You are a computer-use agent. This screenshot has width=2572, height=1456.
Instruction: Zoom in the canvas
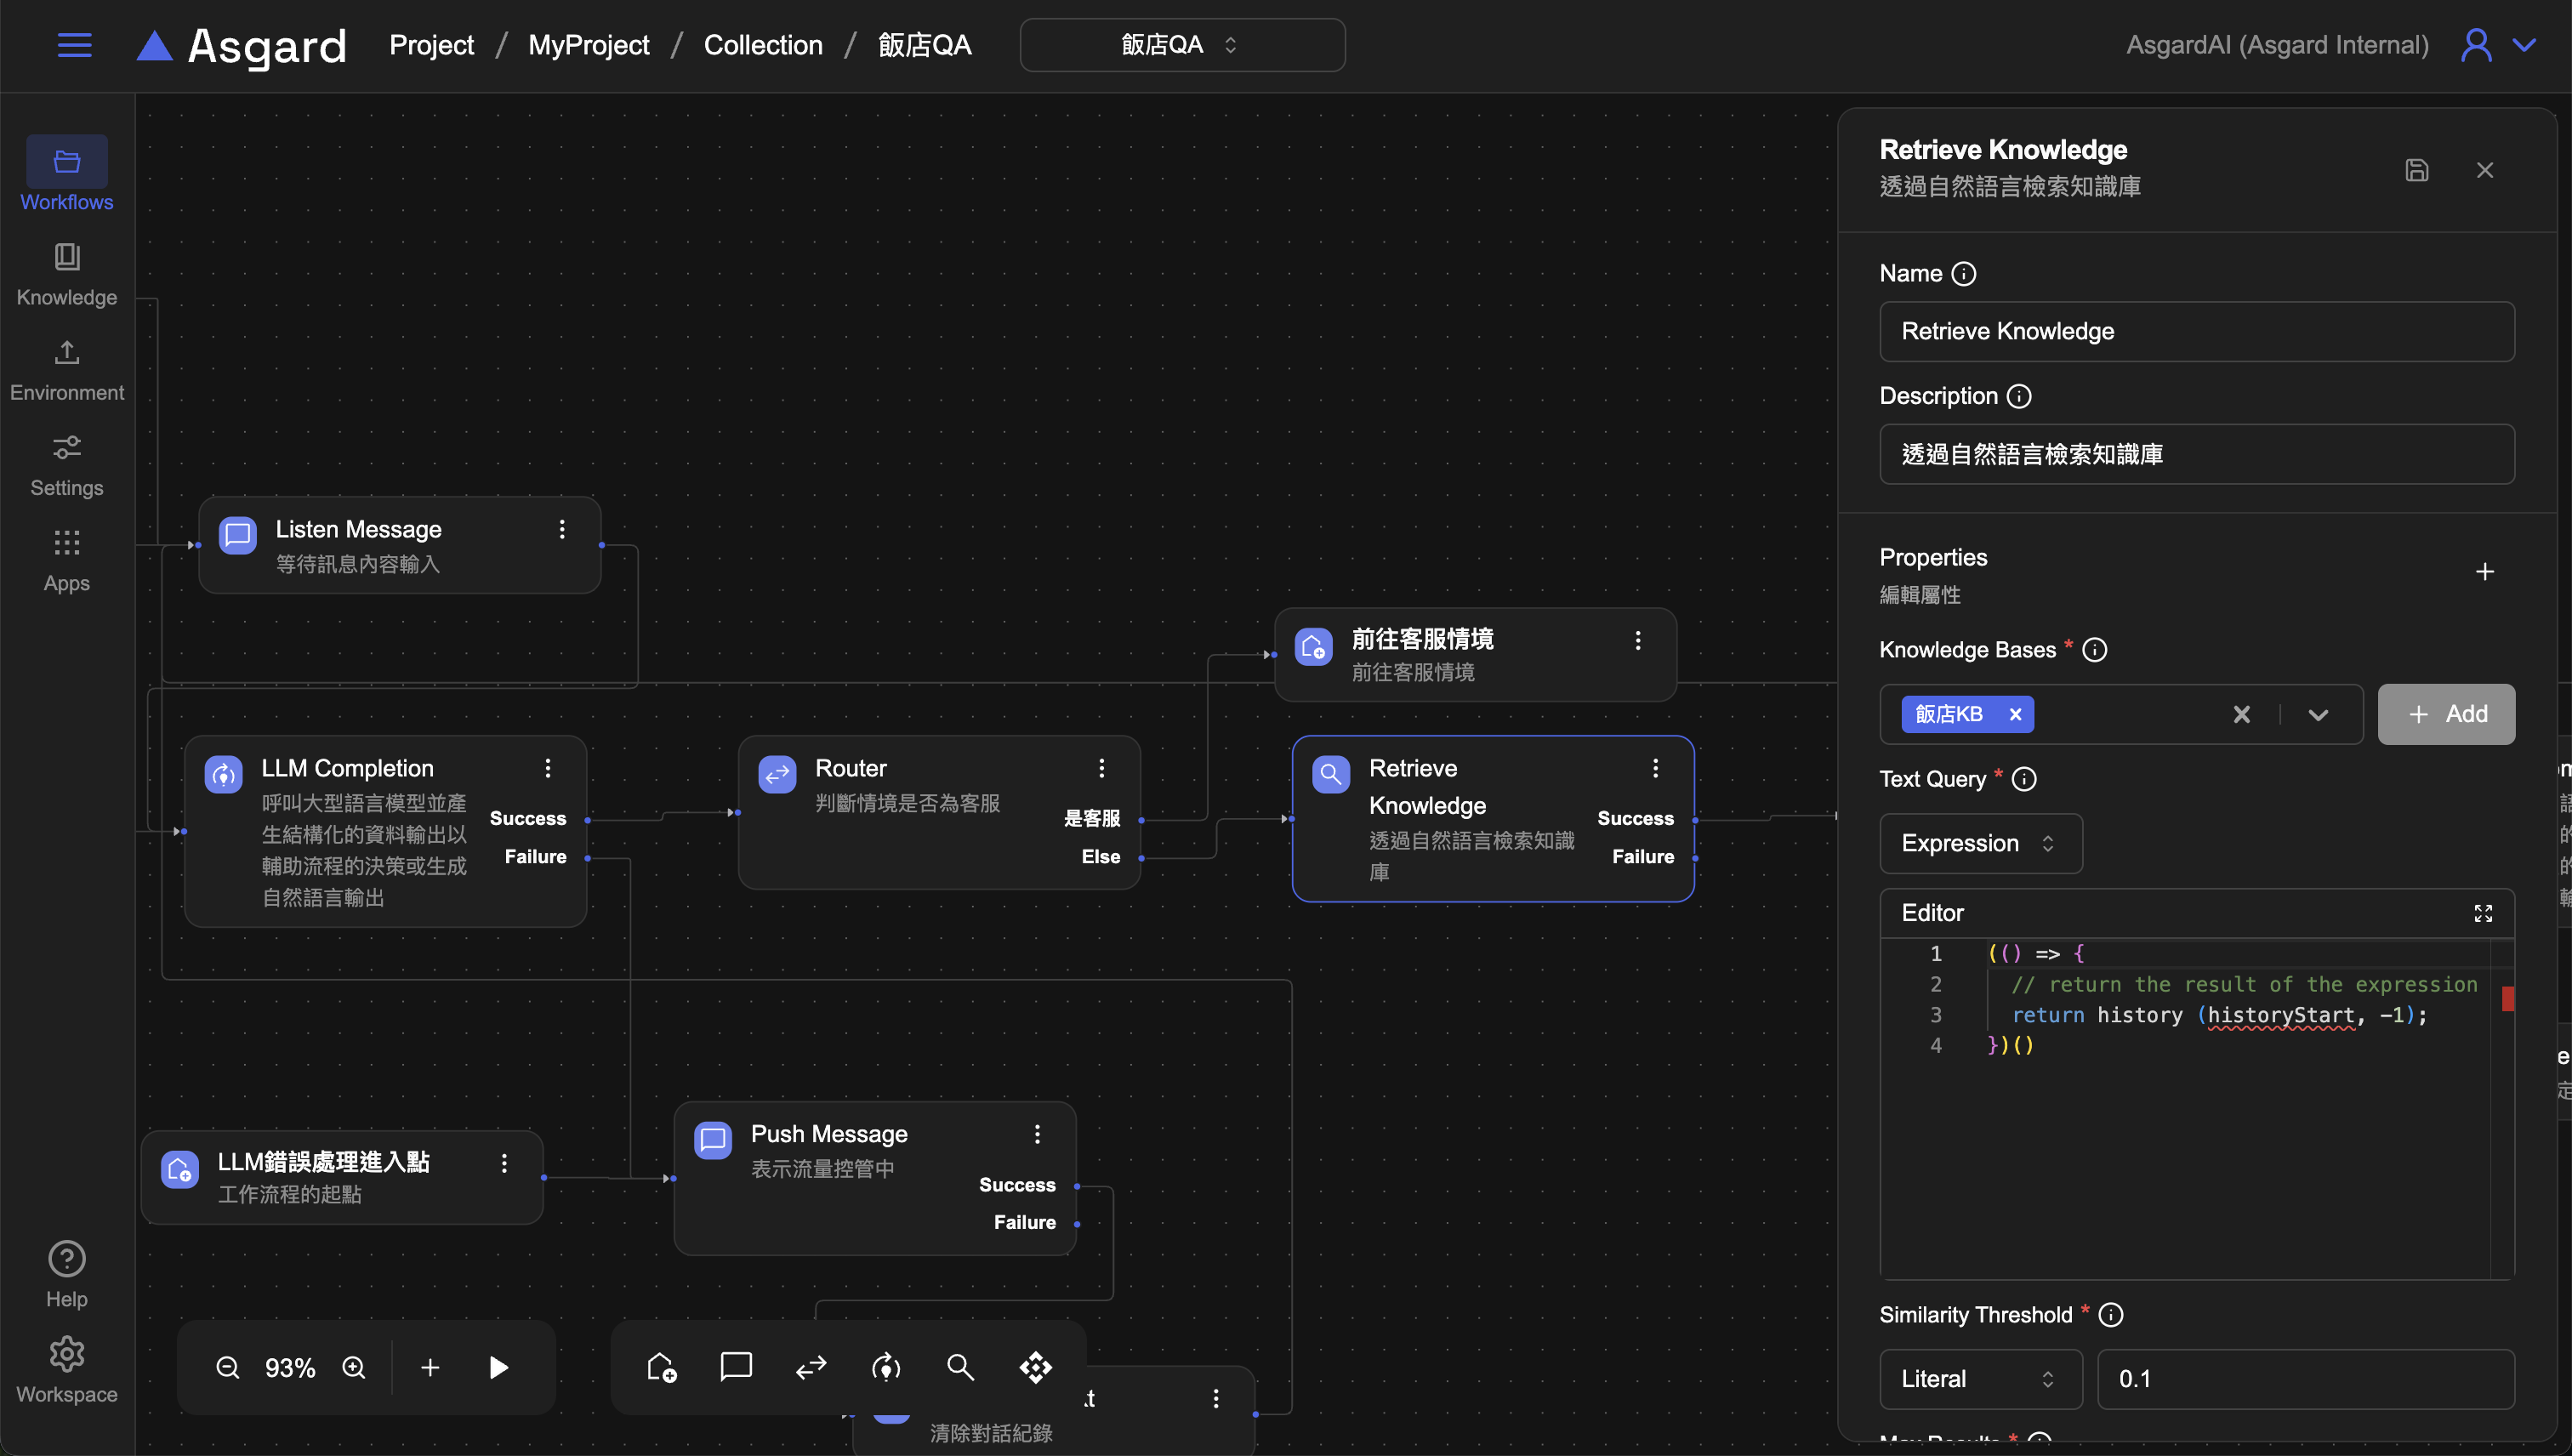(354, 1367)
